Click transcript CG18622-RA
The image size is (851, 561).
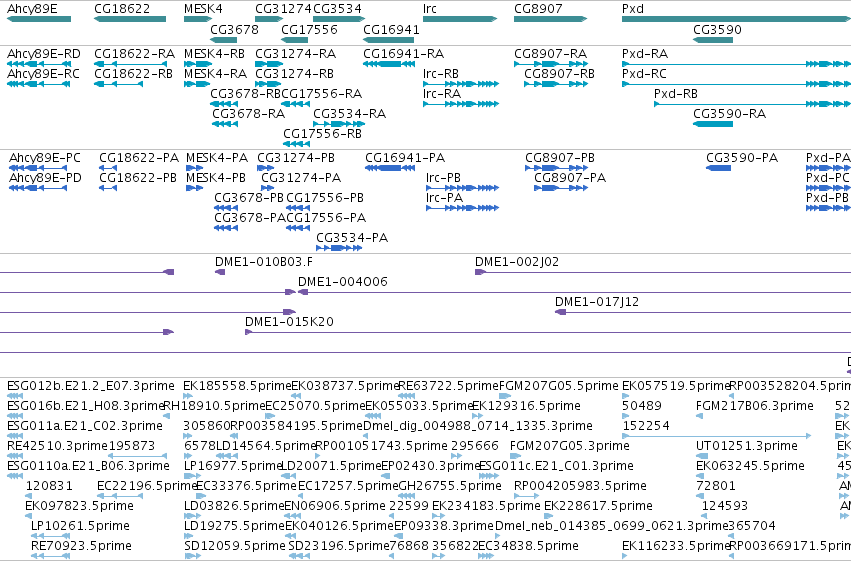[x=135, y=54]
